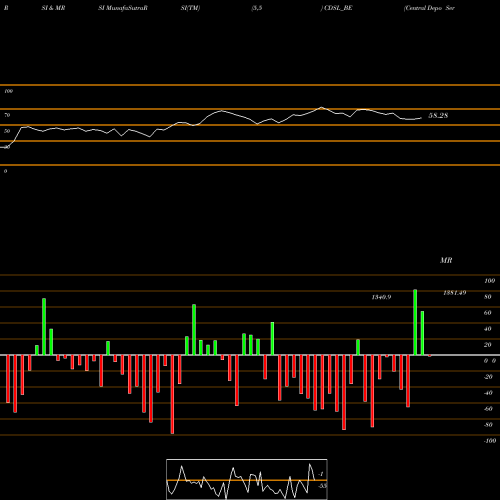Click the MR axis label -60
Viewport: 500px width, 500px height.
(488, 409)
